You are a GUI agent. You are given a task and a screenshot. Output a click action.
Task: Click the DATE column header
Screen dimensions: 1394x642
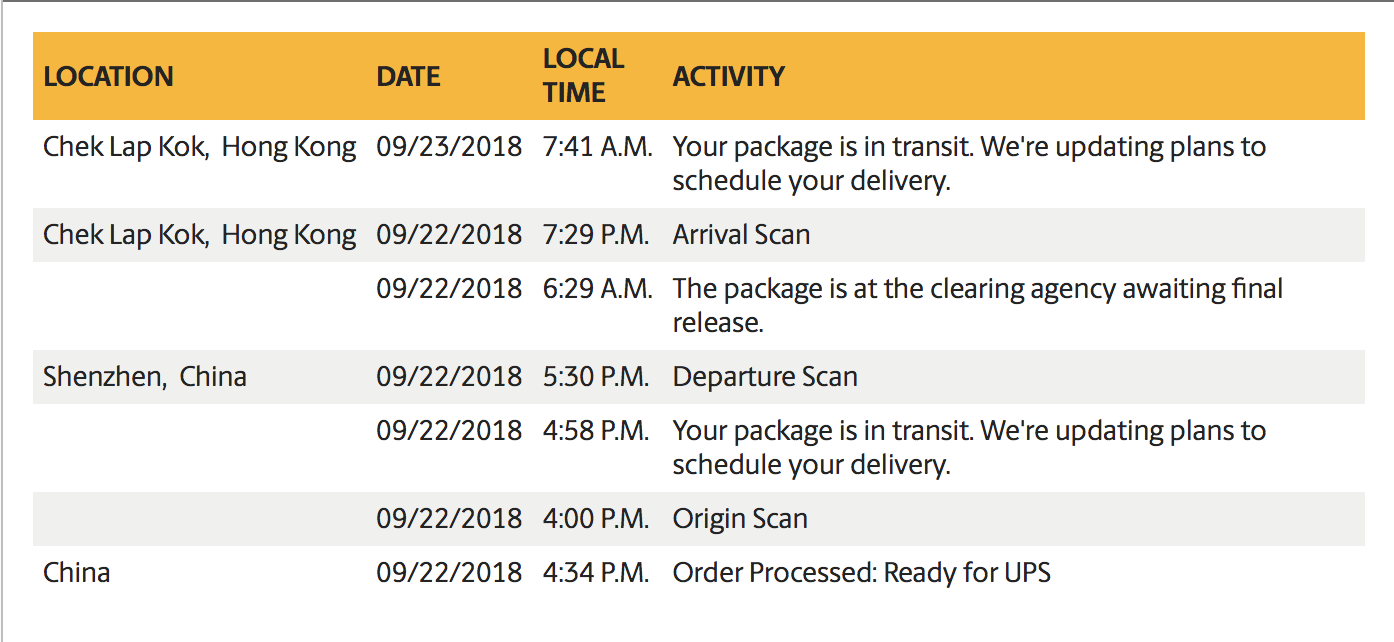[x=408, y=77]
